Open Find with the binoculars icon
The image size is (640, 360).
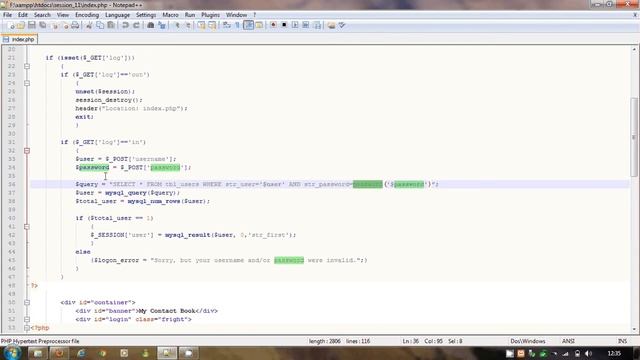point(151,25)
